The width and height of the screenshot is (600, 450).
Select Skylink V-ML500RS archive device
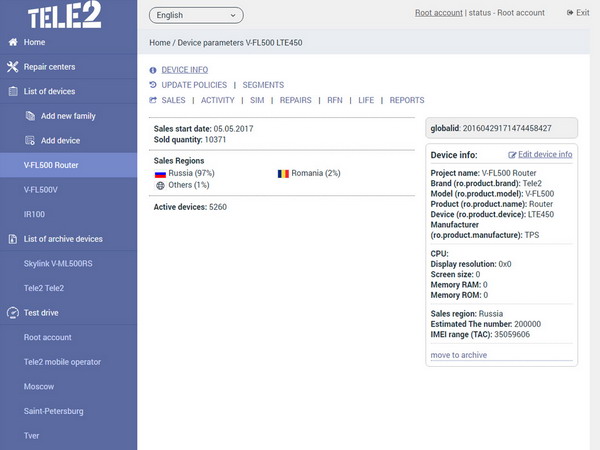[x=58, y=264]
